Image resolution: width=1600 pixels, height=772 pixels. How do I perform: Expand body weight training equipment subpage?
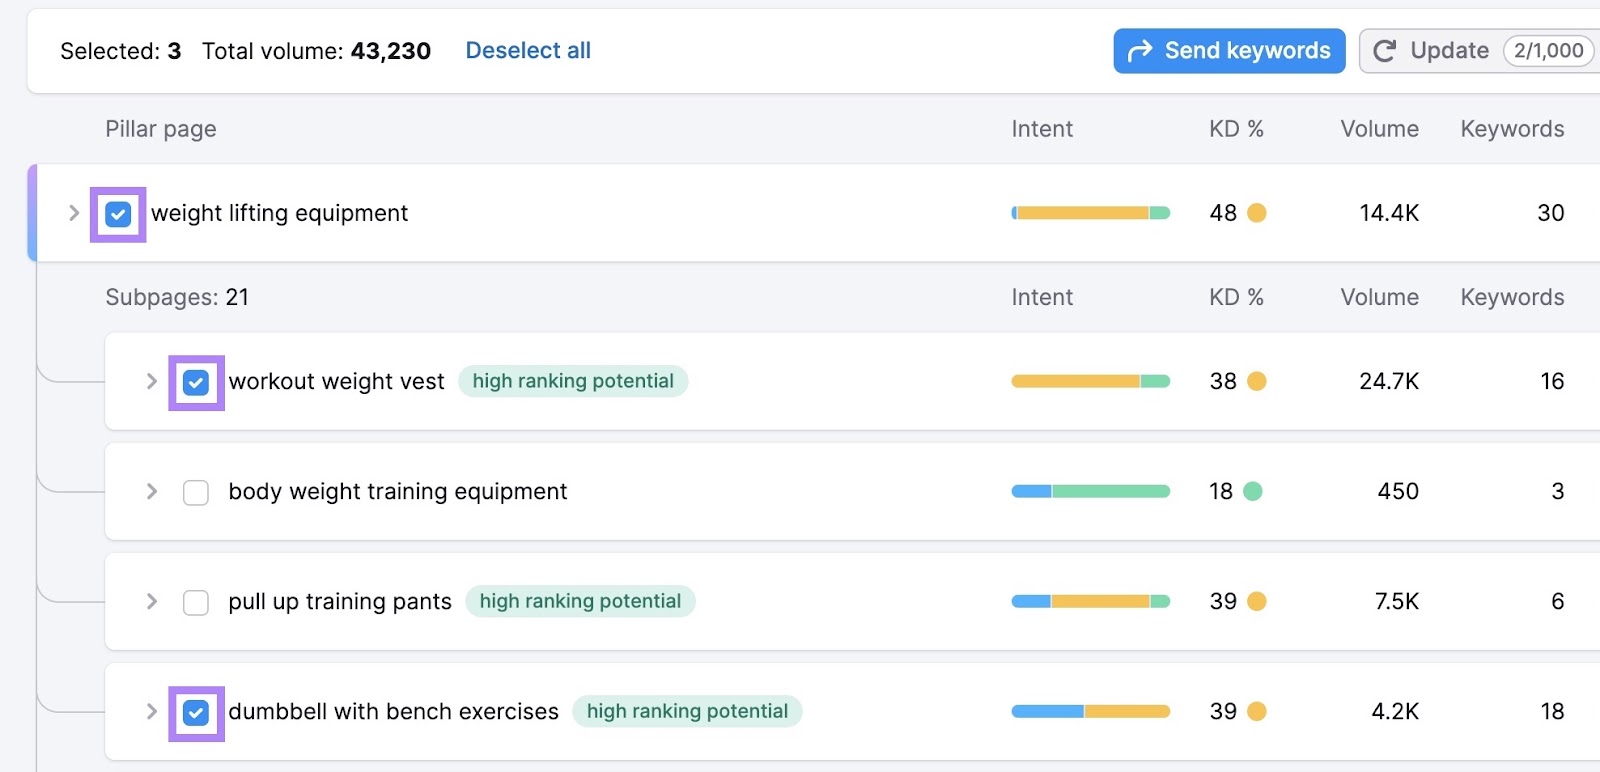[x=151, y=491]
